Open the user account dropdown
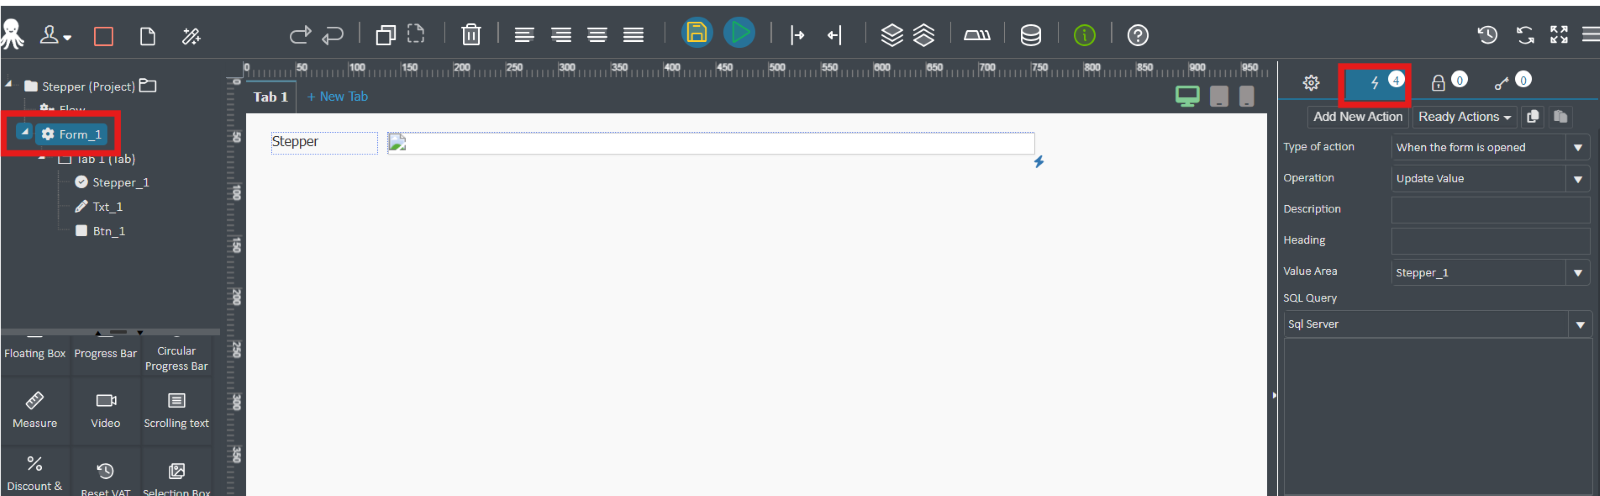 click(55, 36)
